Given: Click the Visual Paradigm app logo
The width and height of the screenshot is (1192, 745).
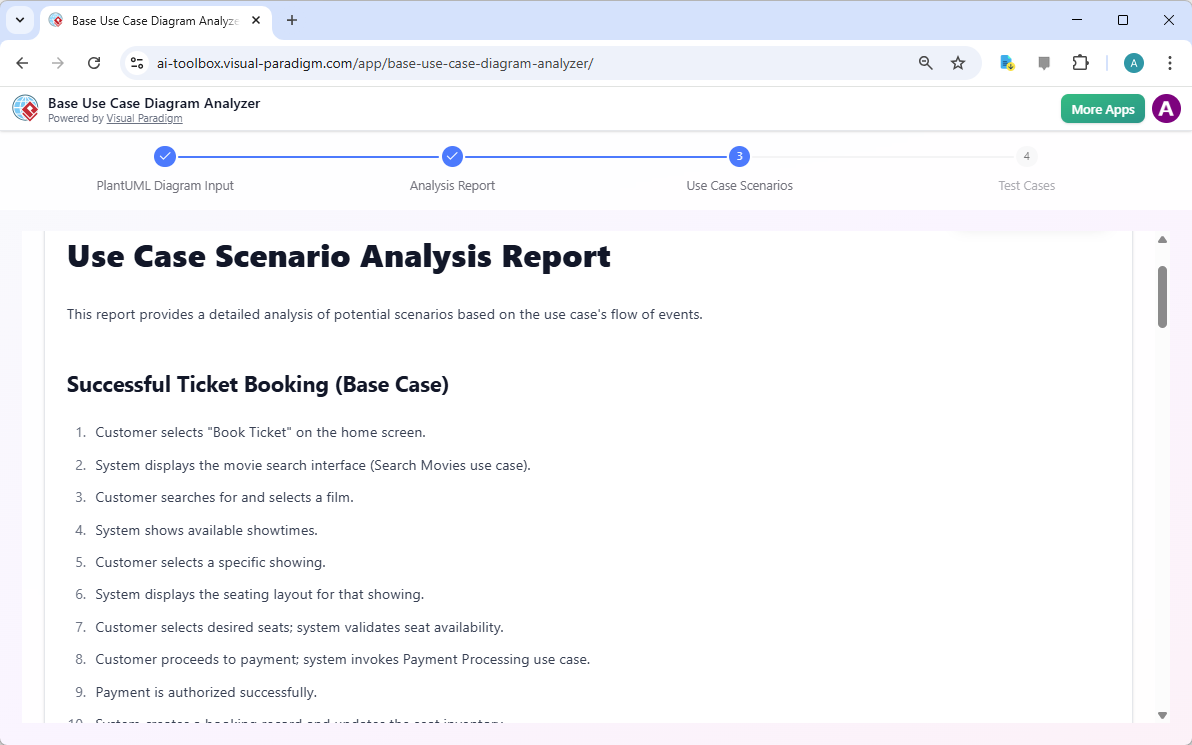Looking at the screenshot, I should pyautogui.click(x=25, y=108).
